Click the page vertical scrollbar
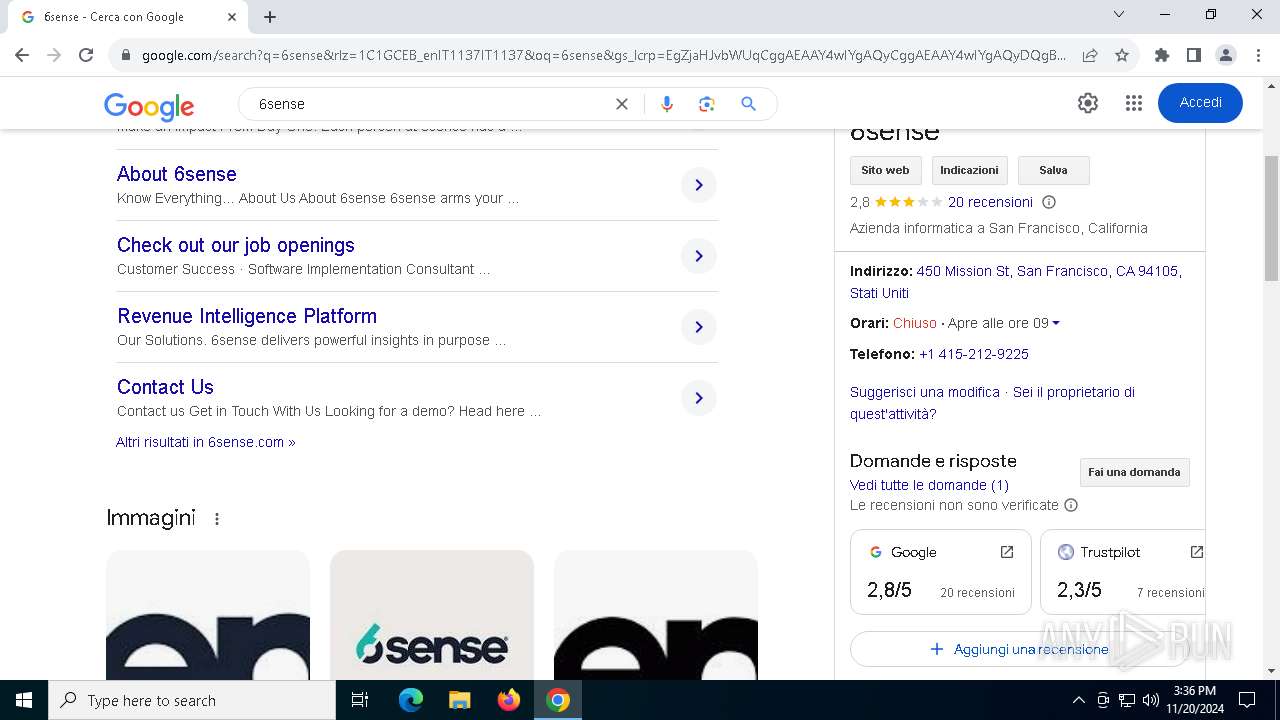This screenshot has width=1280, height=720. pyautogui.click(x=1272, y=220)
